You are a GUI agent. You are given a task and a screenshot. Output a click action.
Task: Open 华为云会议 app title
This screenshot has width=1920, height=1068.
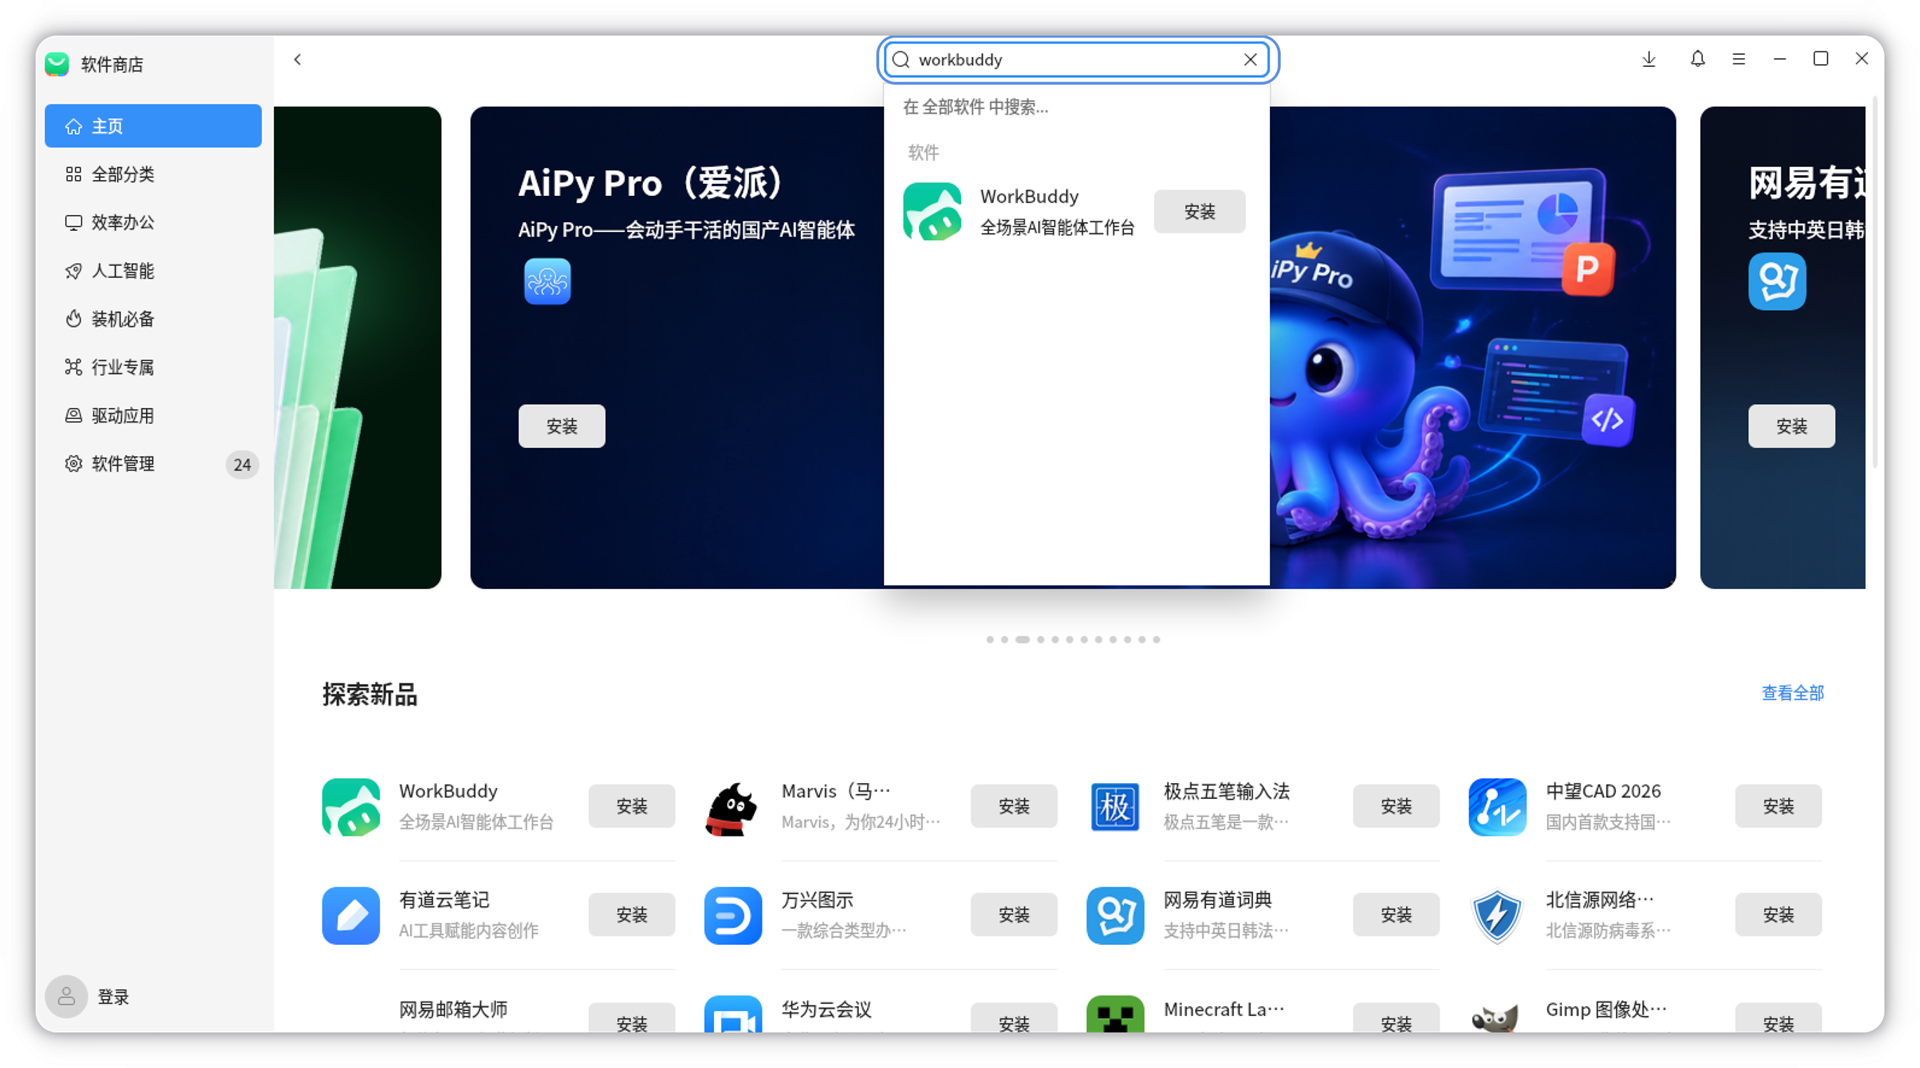click(826, 1009)
